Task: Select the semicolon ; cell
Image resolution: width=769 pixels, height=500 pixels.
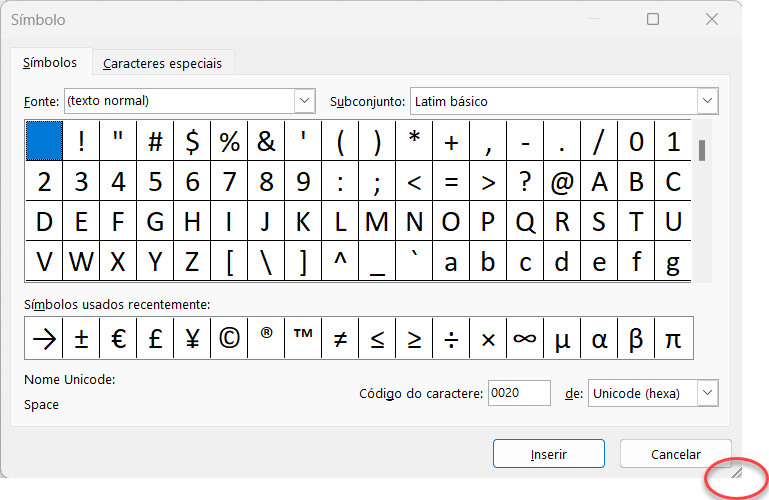Action: 377,181
